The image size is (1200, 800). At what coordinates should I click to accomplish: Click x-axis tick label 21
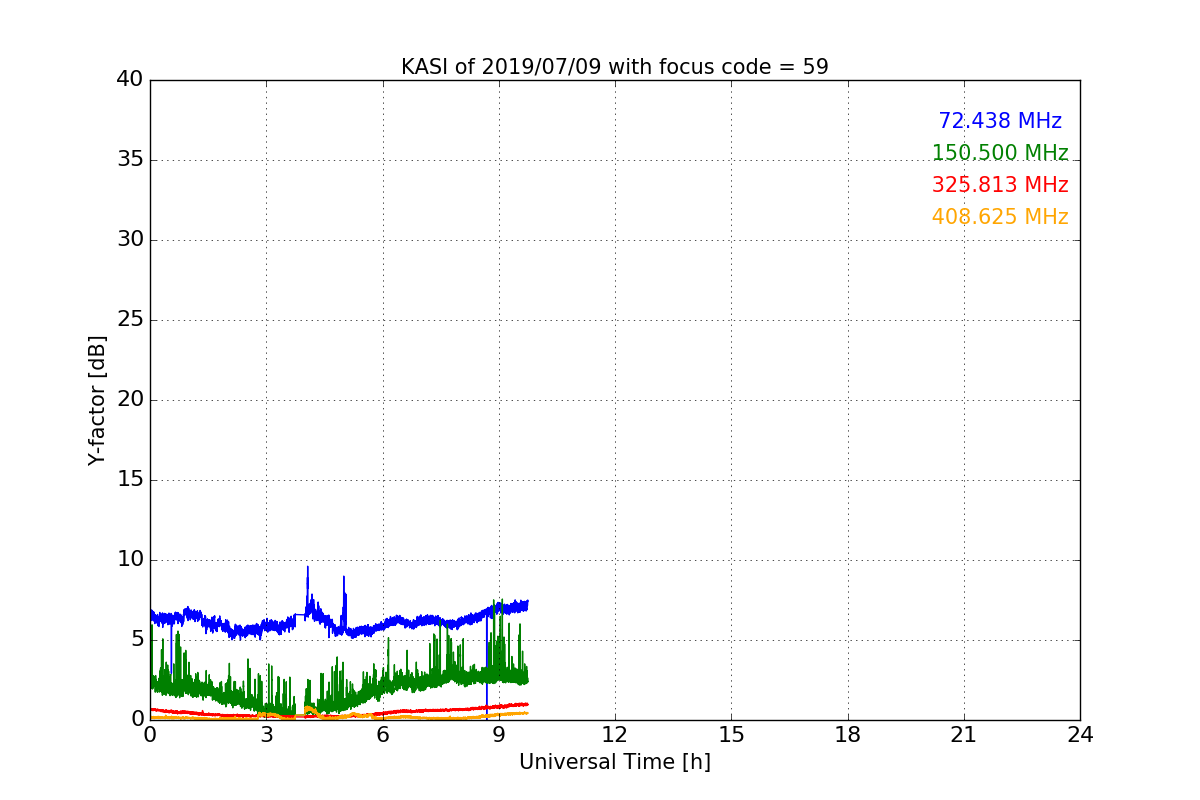click(x=964, y=735)
